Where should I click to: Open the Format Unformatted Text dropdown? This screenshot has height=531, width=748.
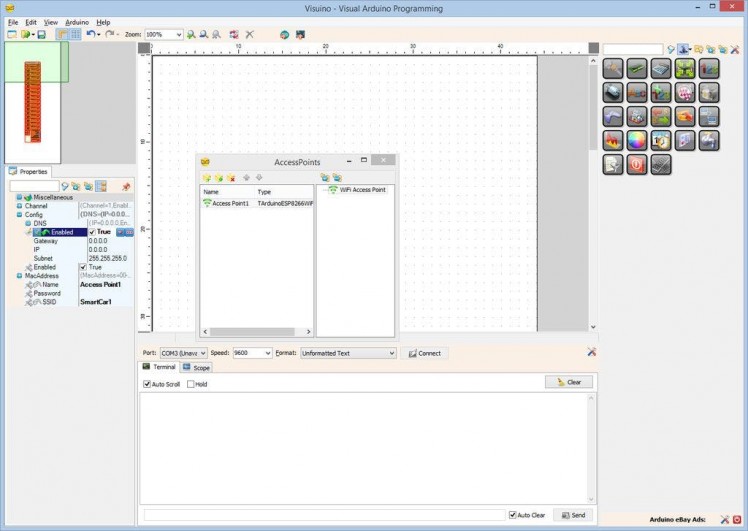(x=391, y=353)
